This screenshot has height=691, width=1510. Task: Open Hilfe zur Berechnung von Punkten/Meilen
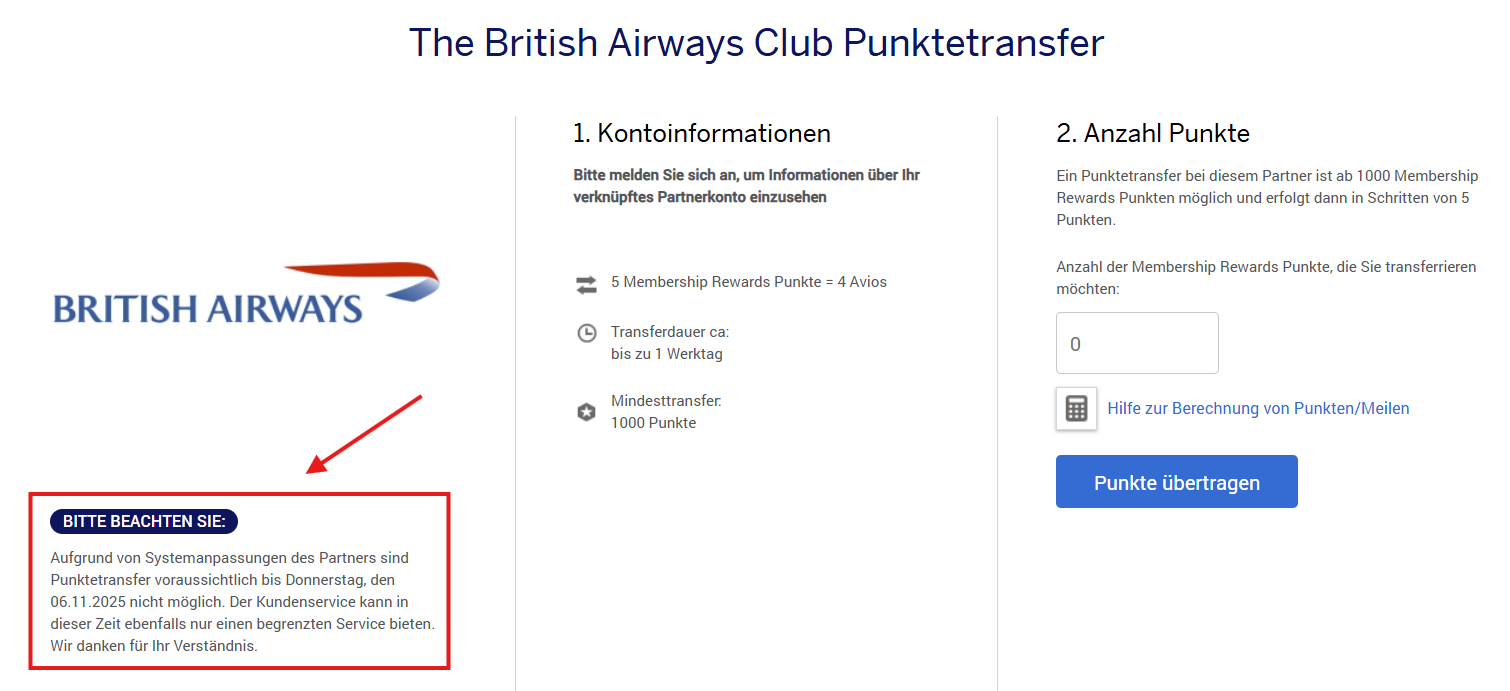(x=1258, y=408)
